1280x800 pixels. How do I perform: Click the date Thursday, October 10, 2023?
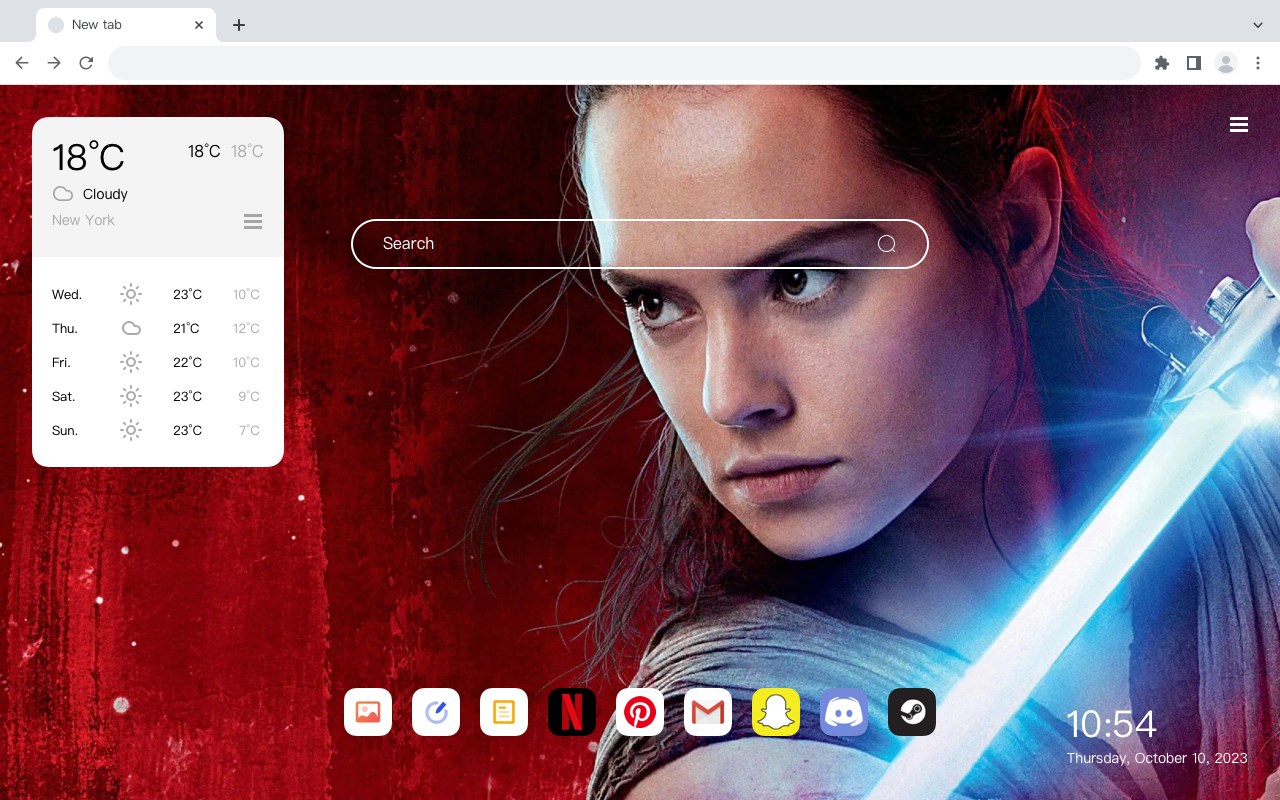tap(1157, 758)
